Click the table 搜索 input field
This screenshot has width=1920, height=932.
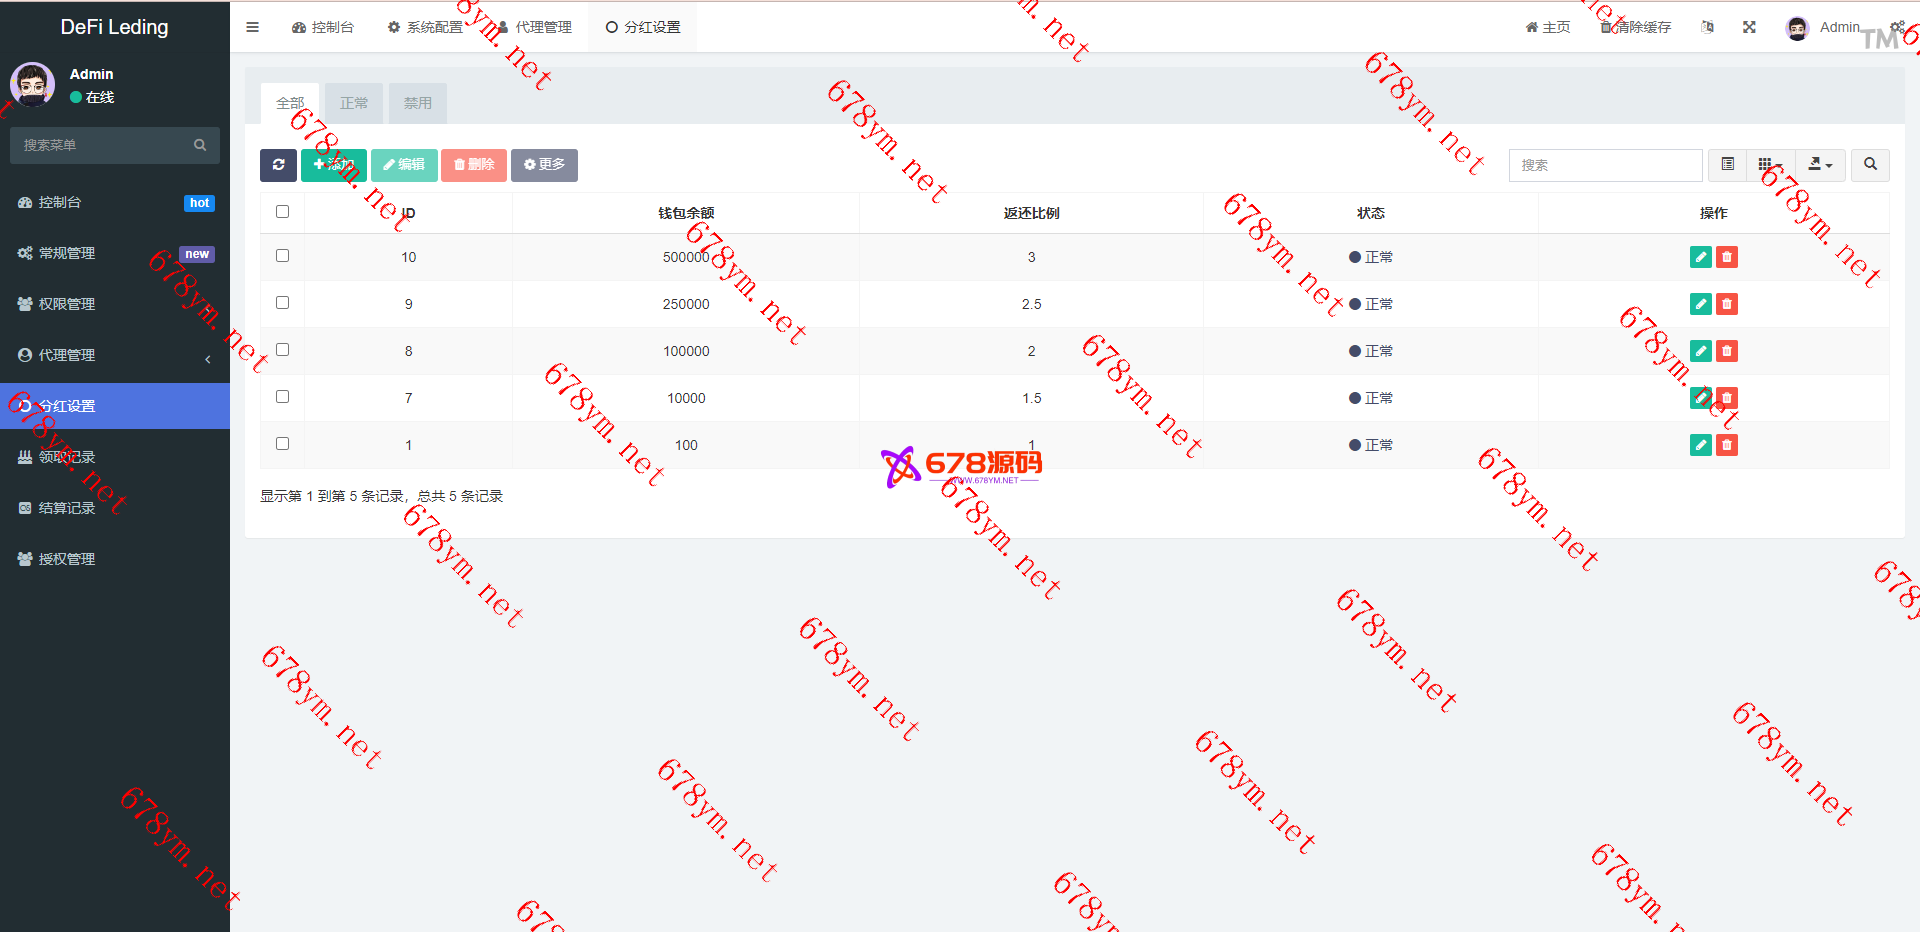1605,165
